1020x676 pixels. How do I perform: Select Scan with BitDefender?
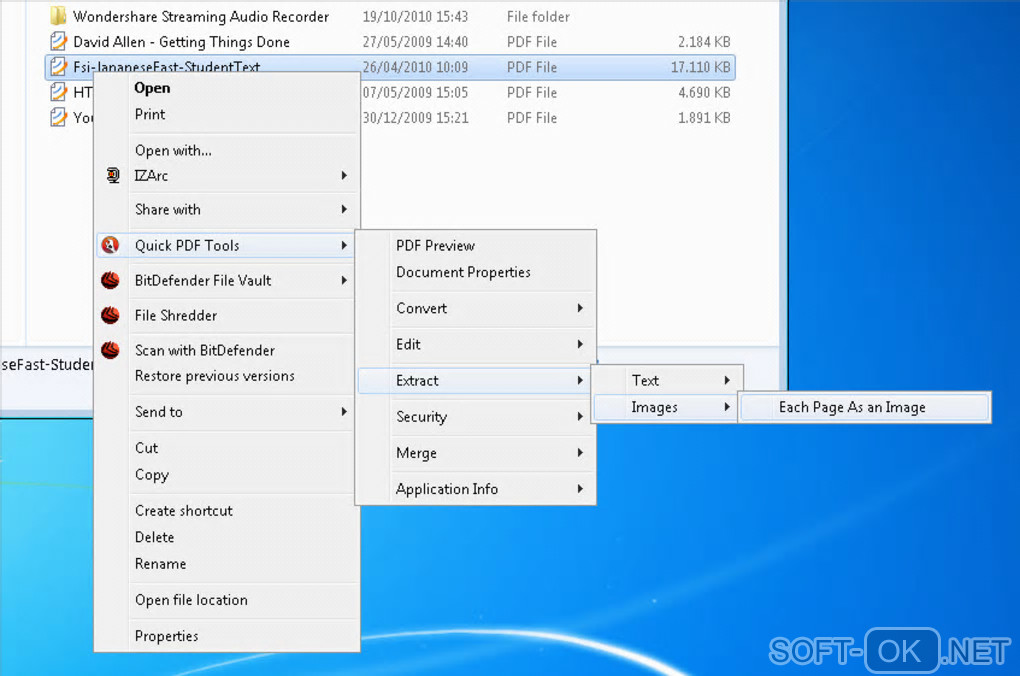pyautogui.click(x=205, y=350)
